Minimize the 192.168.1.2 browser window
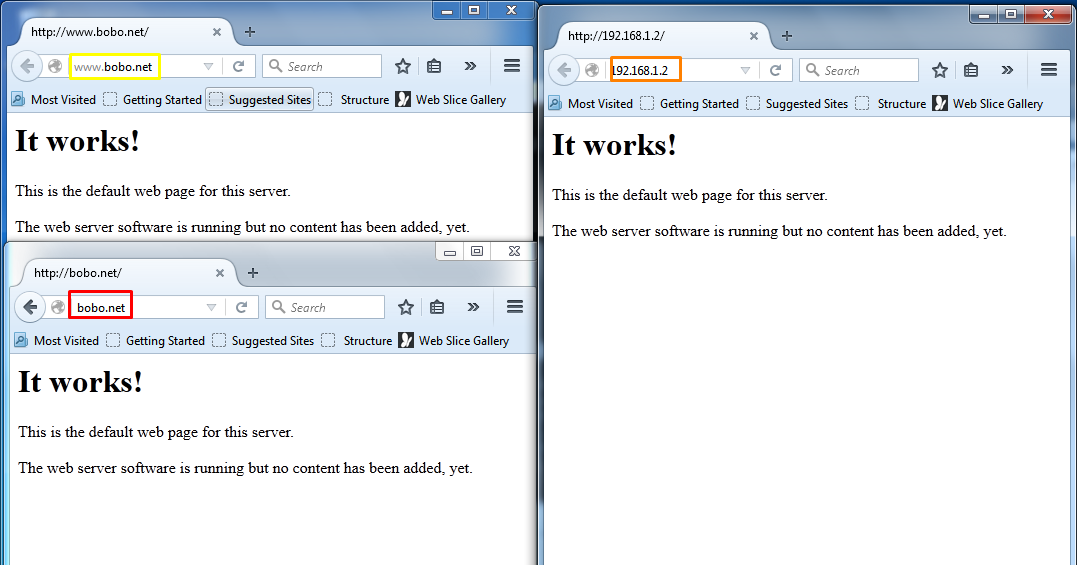The height and width of the screenshot is (565, 1077). [x=984, y=14]
